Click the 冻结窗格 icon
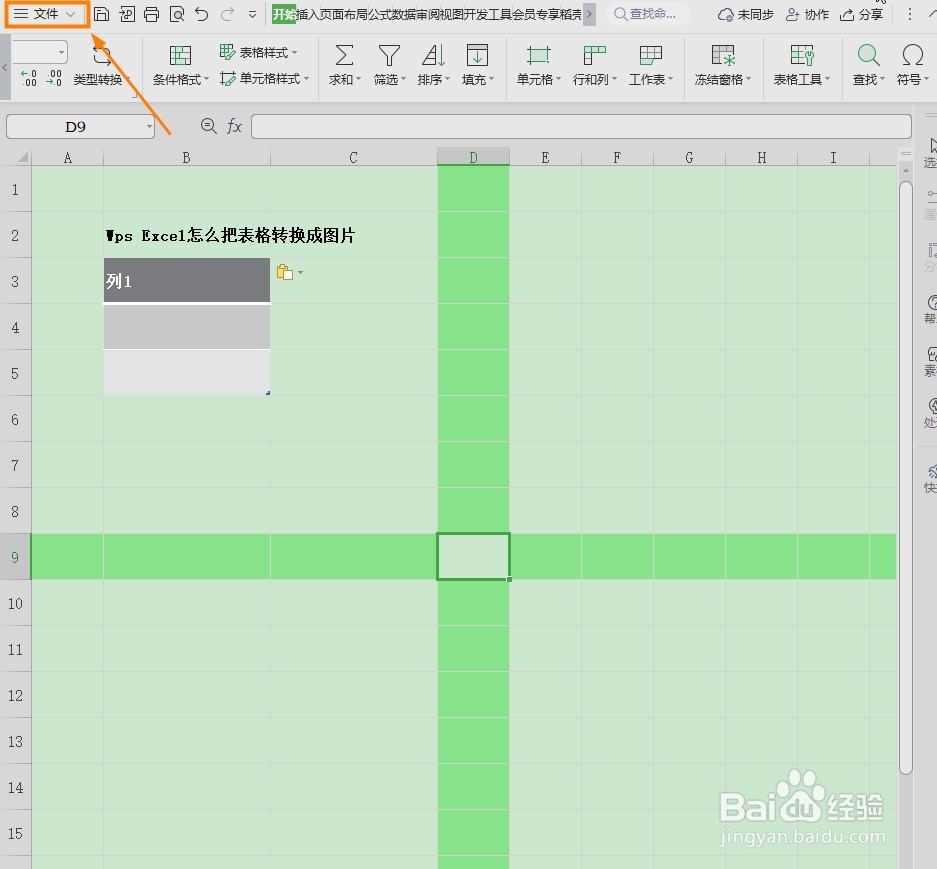Screen dimensions: 937x869 click(723, 55)
